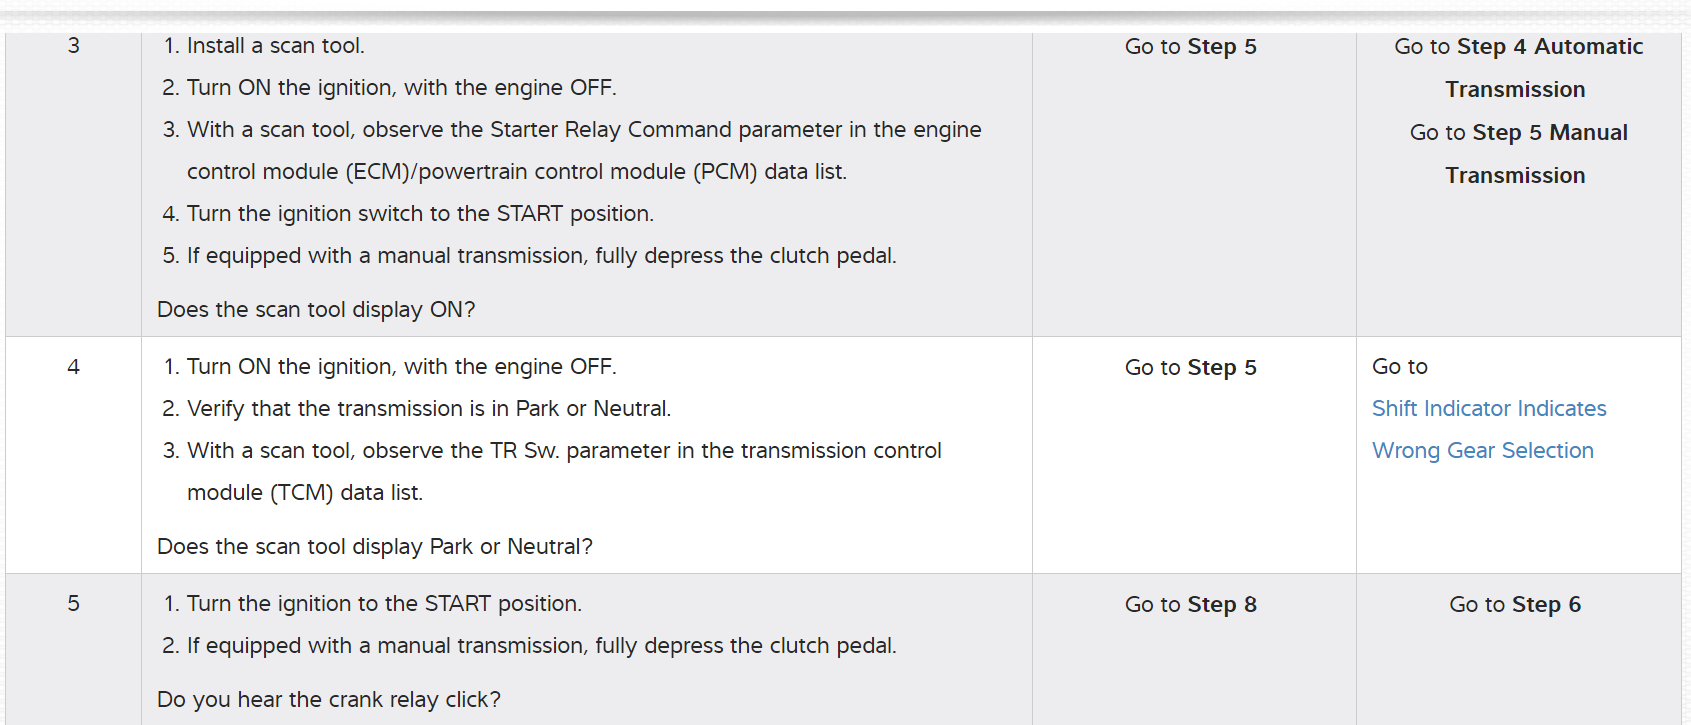Viewport: 1691px width, 725px height.
Task: Click 'Go to Step 4 Automatic Transmission' text
Action: (1517, 47)
